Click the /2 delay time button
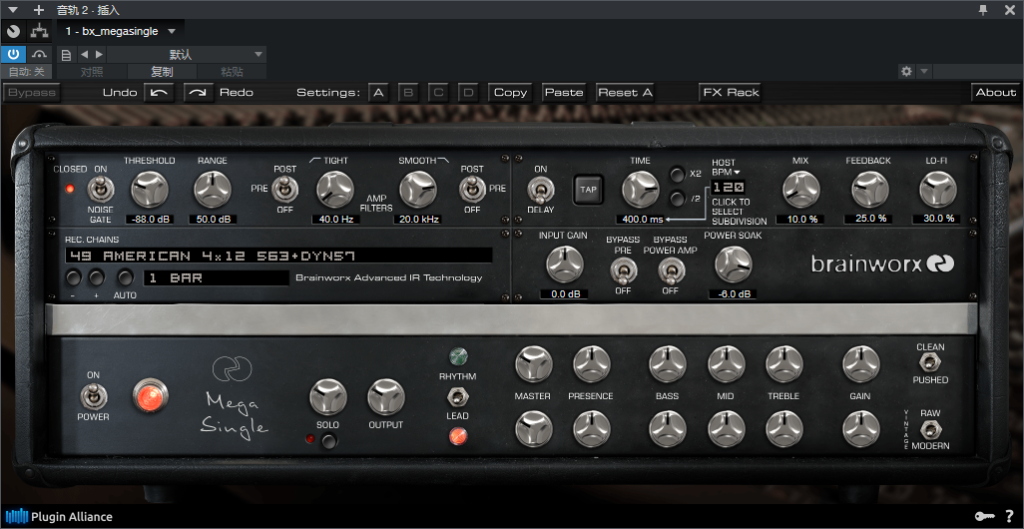The height and width of the screenshot is (529, 1024). click(677, 198)
